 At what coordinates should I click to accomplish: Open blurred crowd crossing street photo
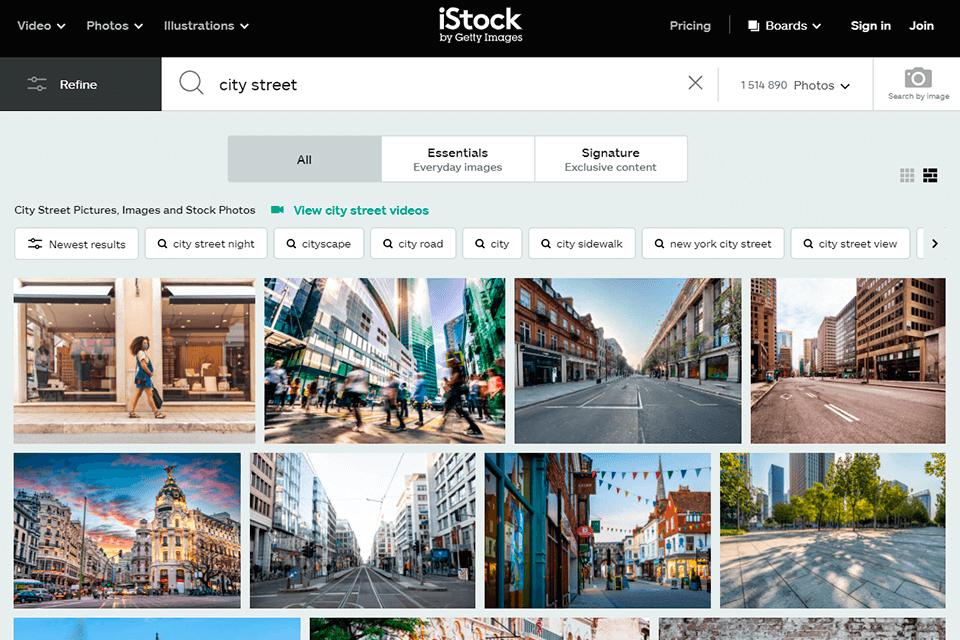tap(384, 361)
